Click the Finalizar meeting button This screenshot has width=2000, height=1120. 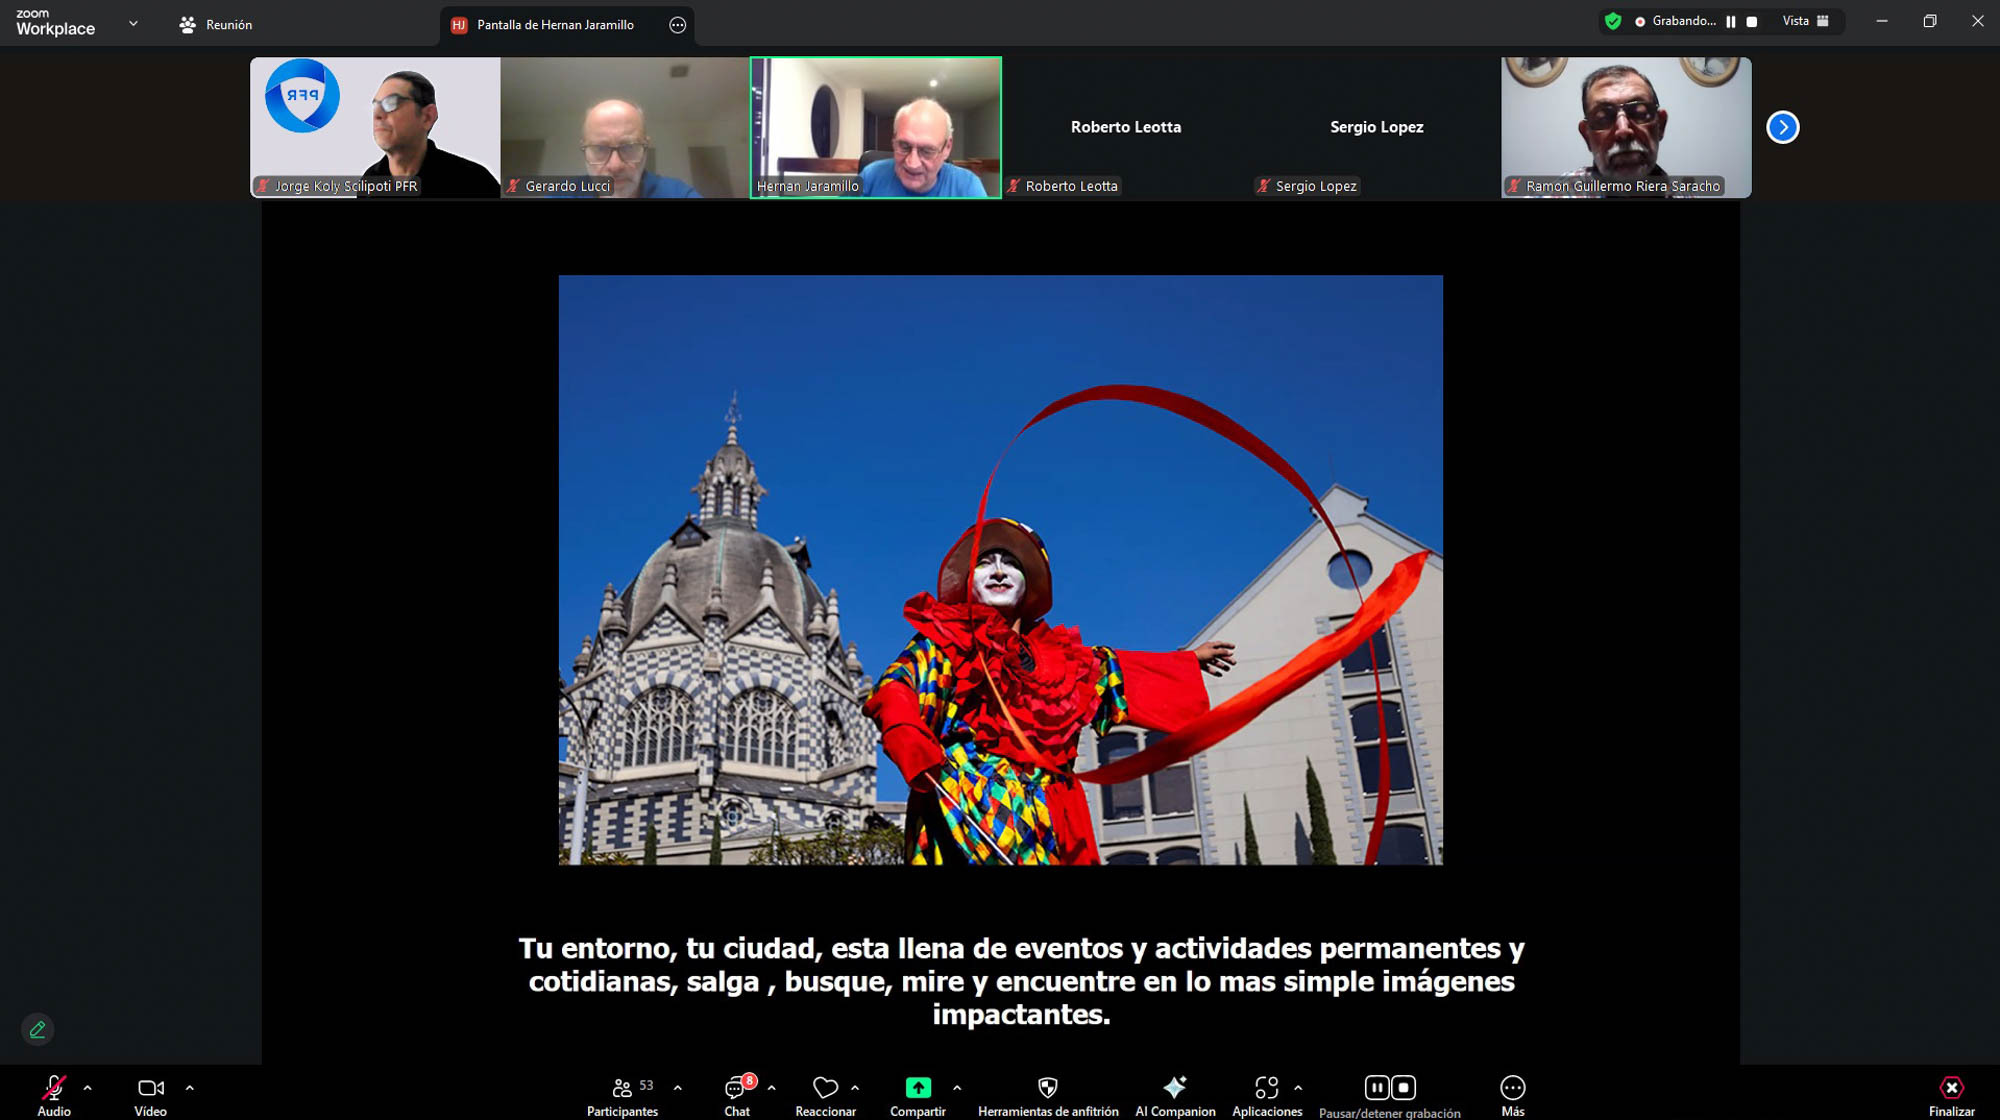pyautogui.click(x=1951, y=1088)
